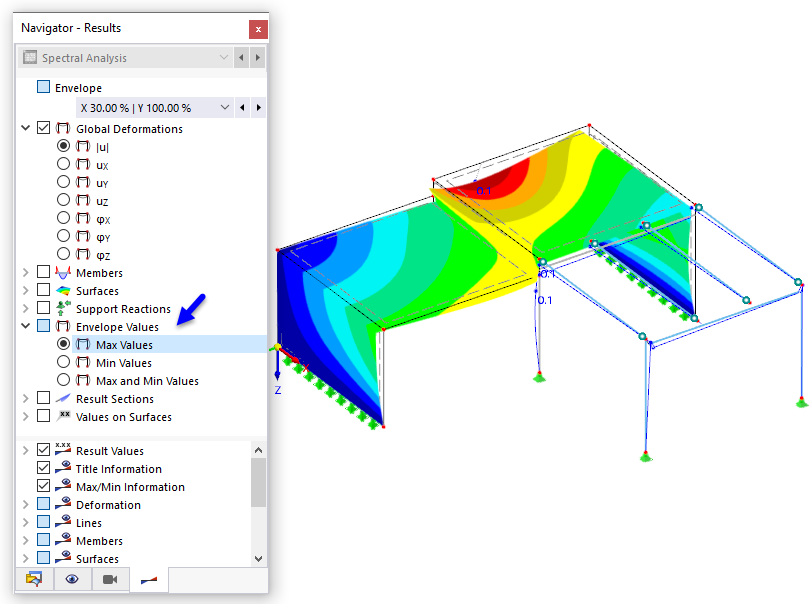Image resolution: width=811 pixels, height=604 pixels.
Task: Click the Global Deformations frame icon
Action: click(63, 128)
